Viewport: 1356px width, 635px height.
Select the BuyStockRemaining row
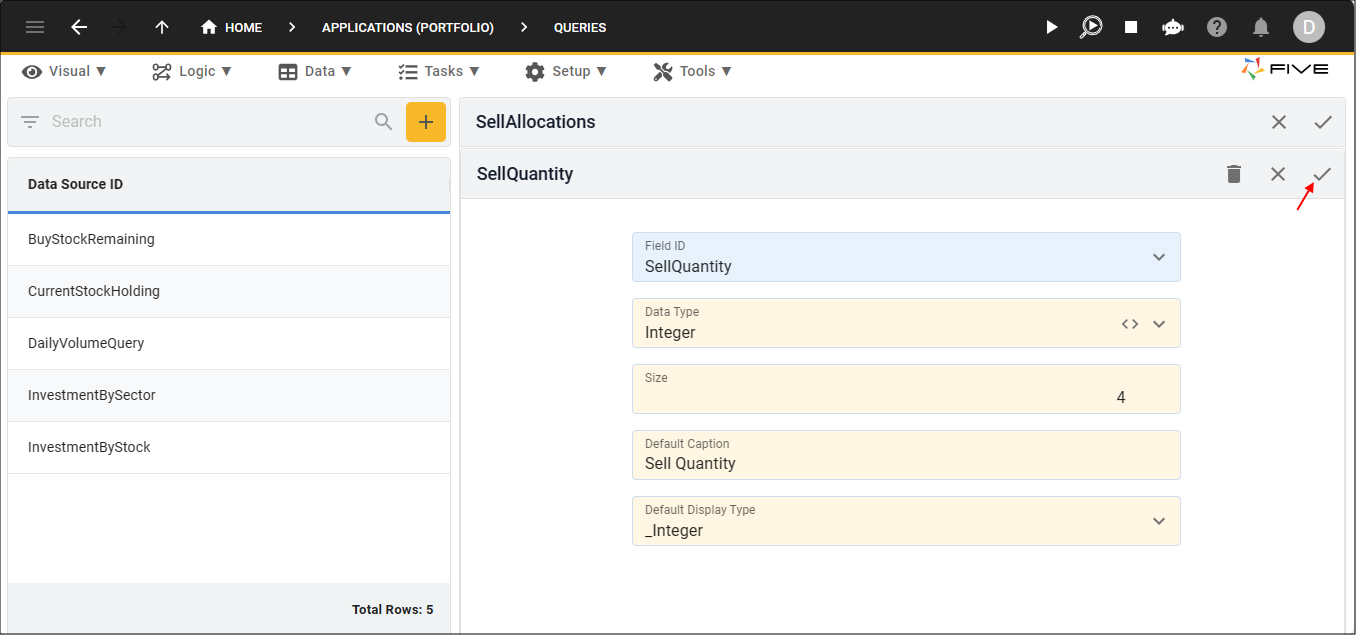(x=229, y=239)
